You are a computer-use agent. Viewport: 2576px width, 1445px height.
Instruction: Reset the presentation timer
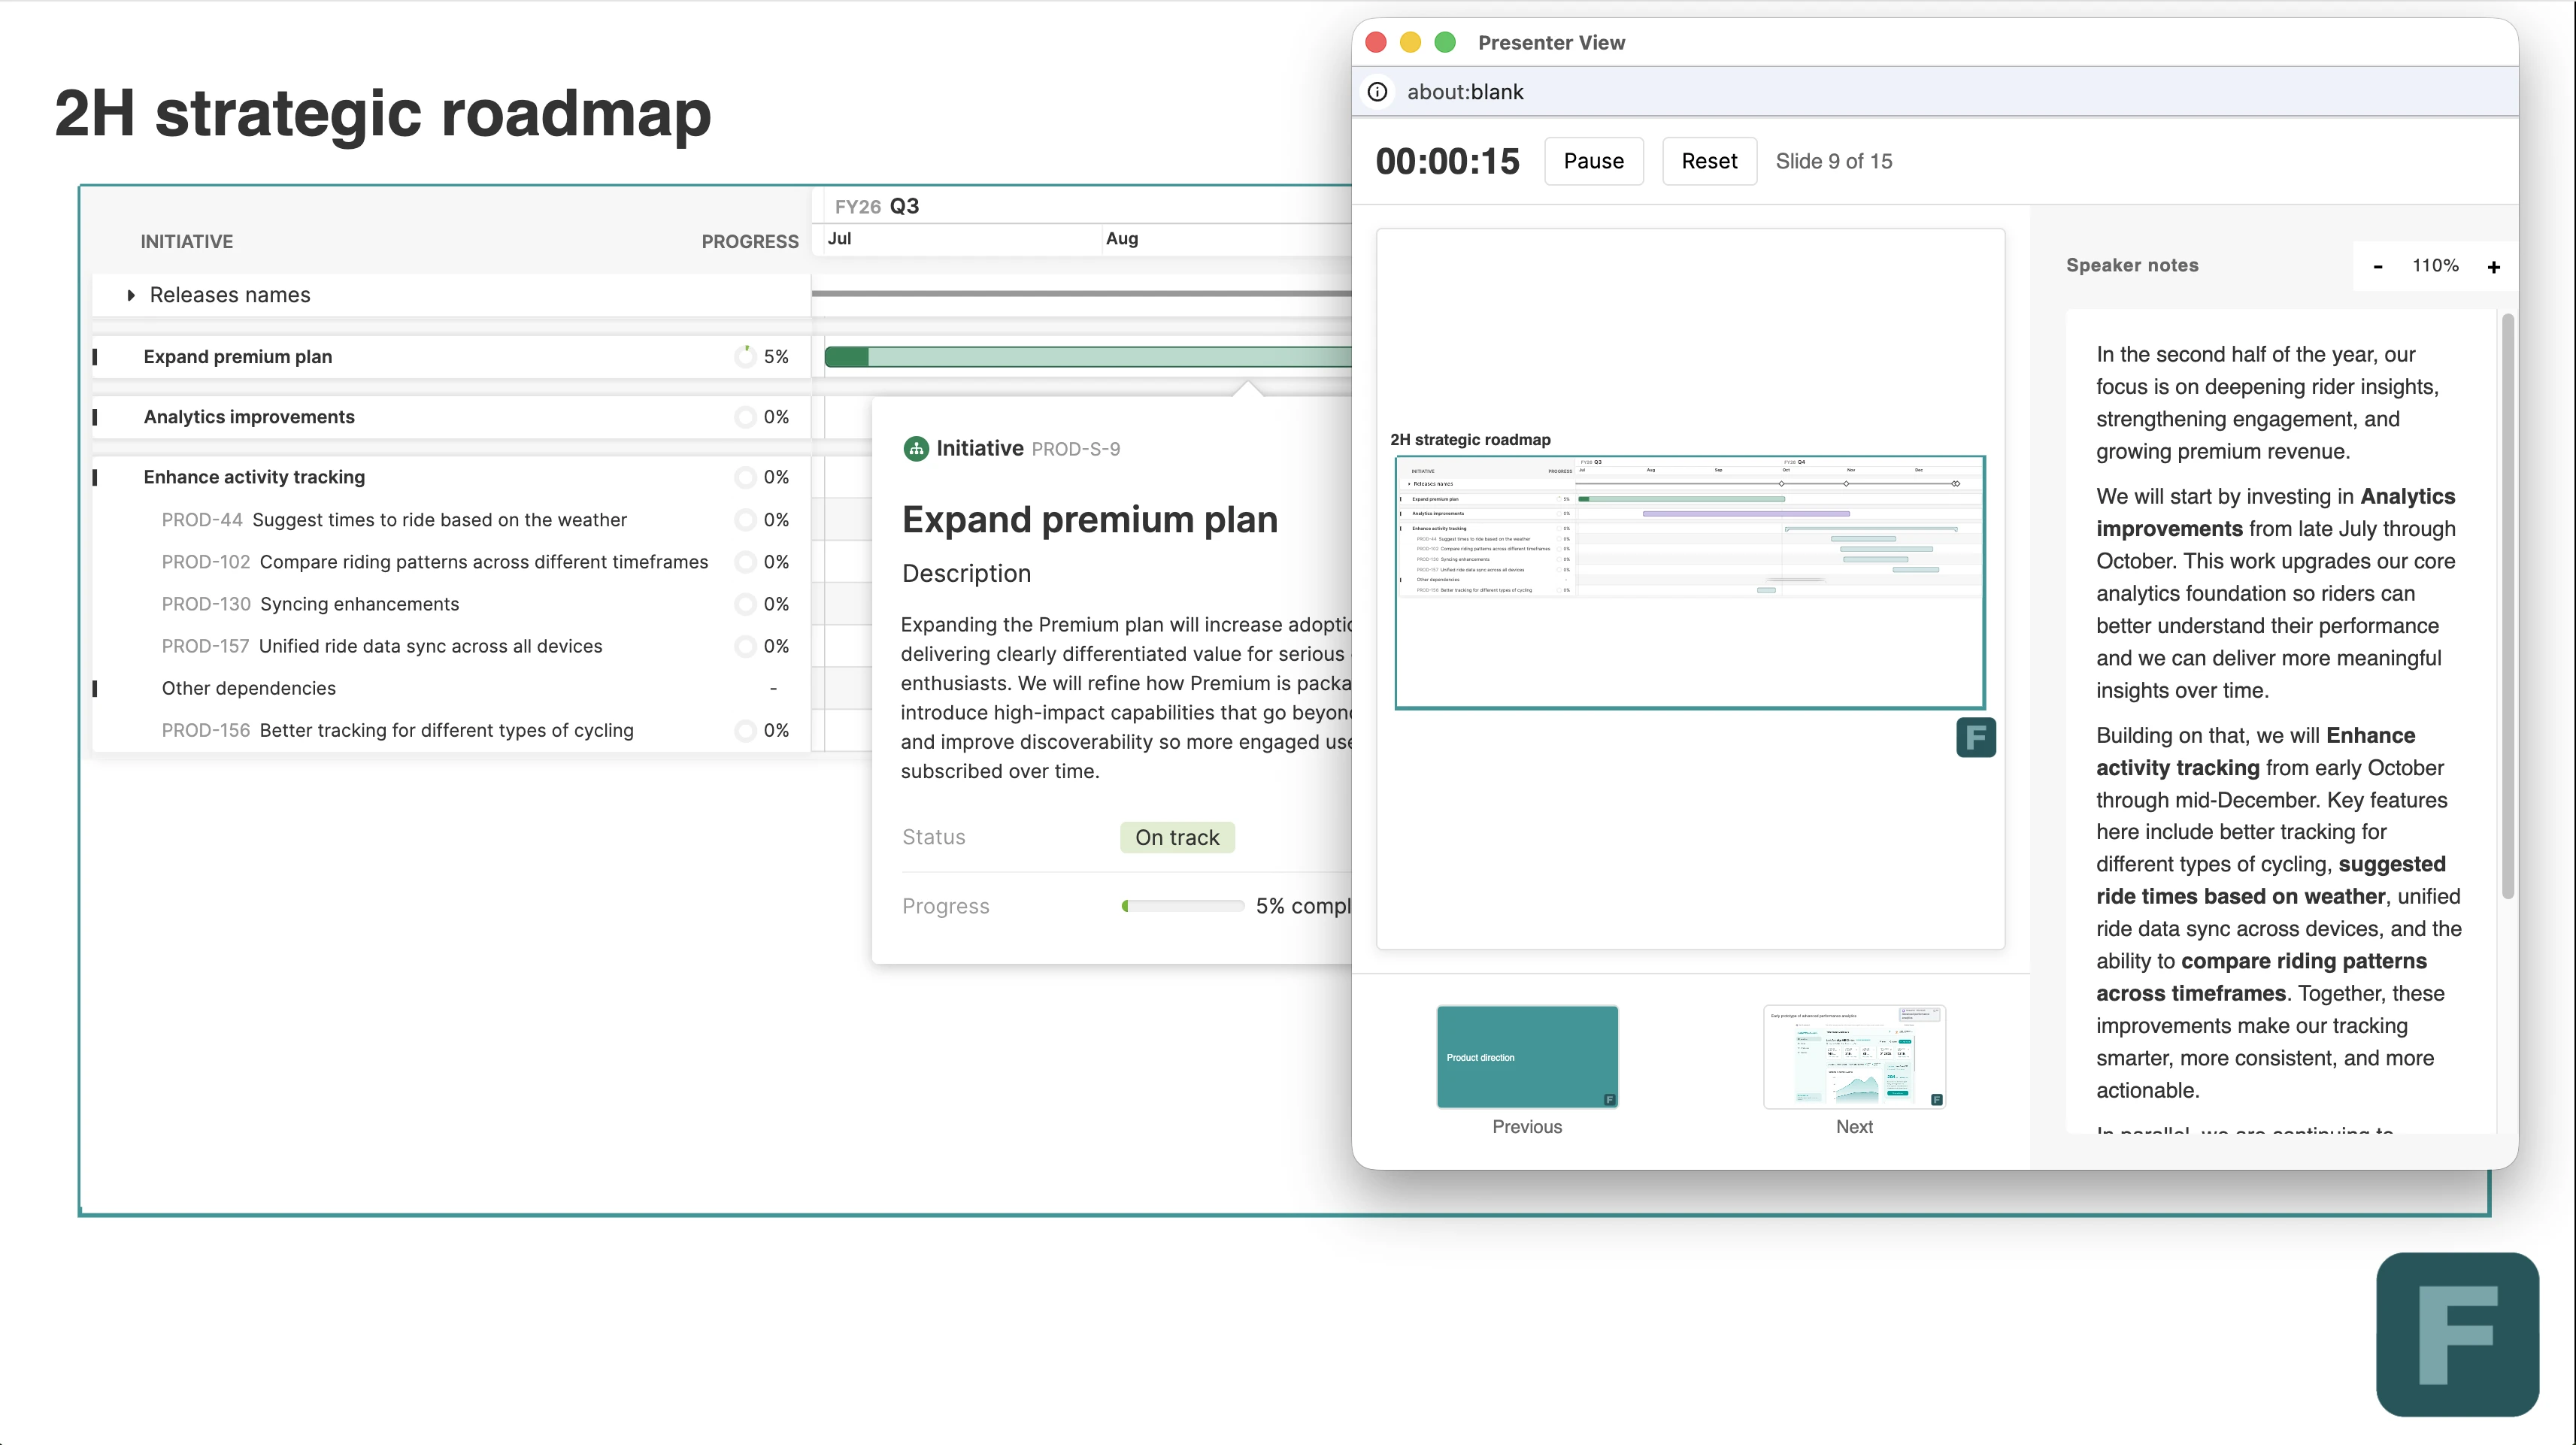(x=1708, y=161)
